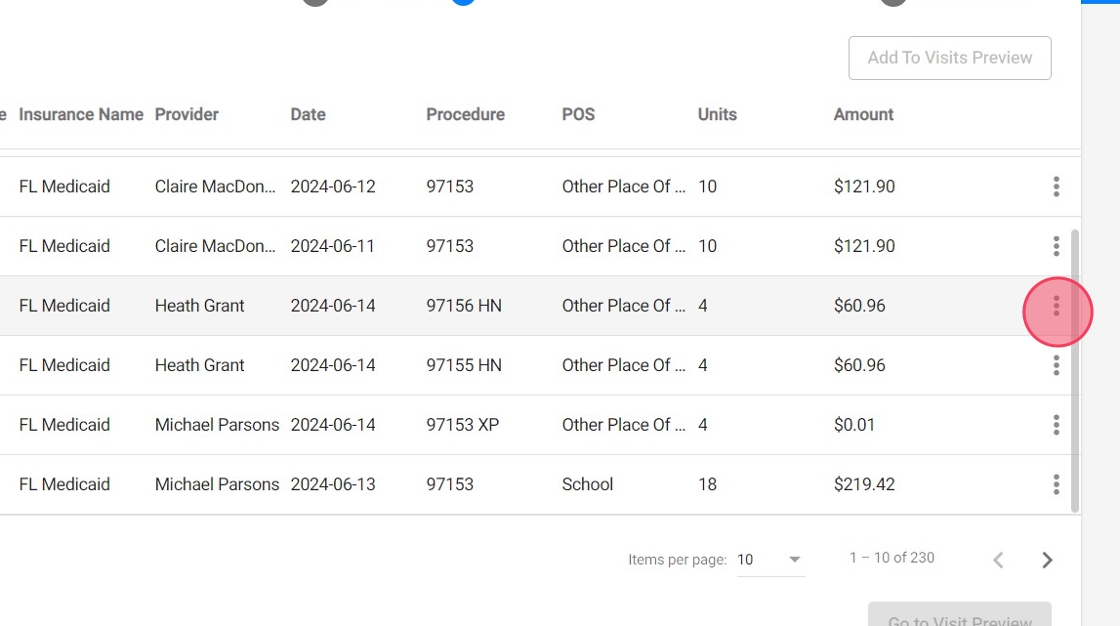Viewport: 1120px width, 626px height.
Task: Open options menu for 2024-06-12 Claire MacDonald row
Action: pos(1056,187)
